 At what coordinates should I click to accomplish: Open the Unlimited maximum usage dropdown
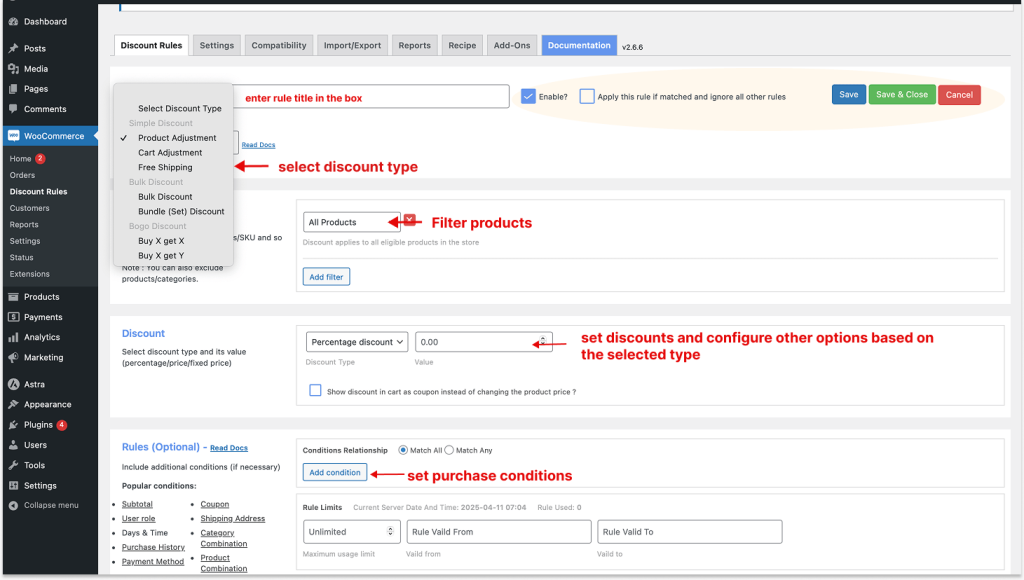(x=351, y=531)
